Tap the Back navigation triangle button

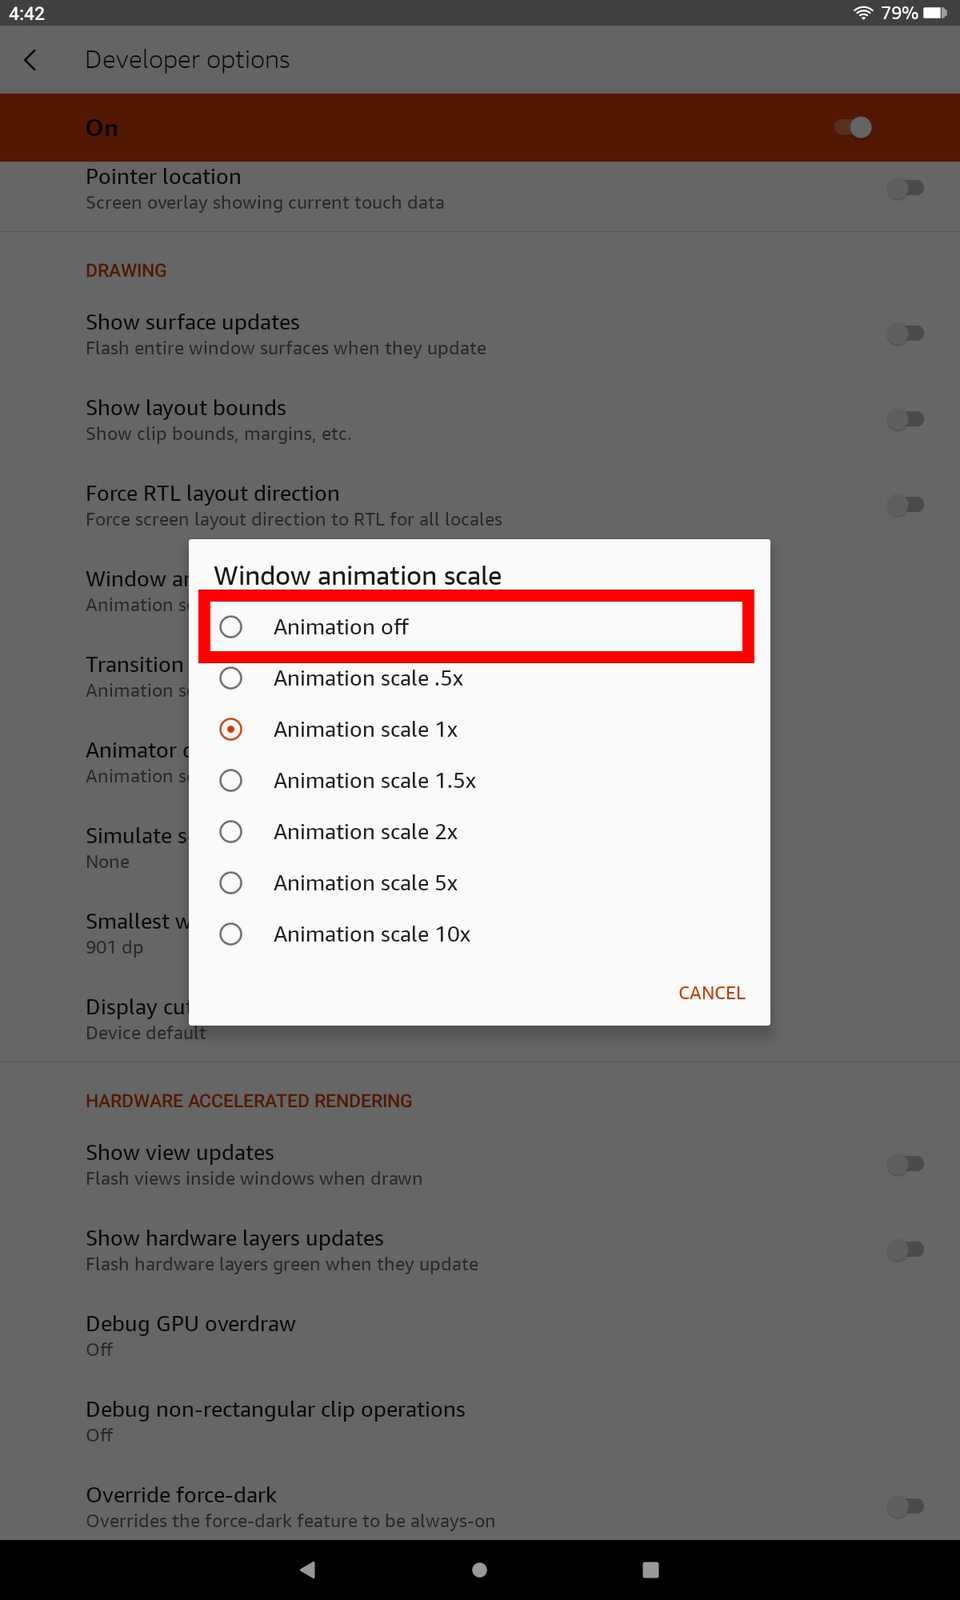tap(307, 1569)
